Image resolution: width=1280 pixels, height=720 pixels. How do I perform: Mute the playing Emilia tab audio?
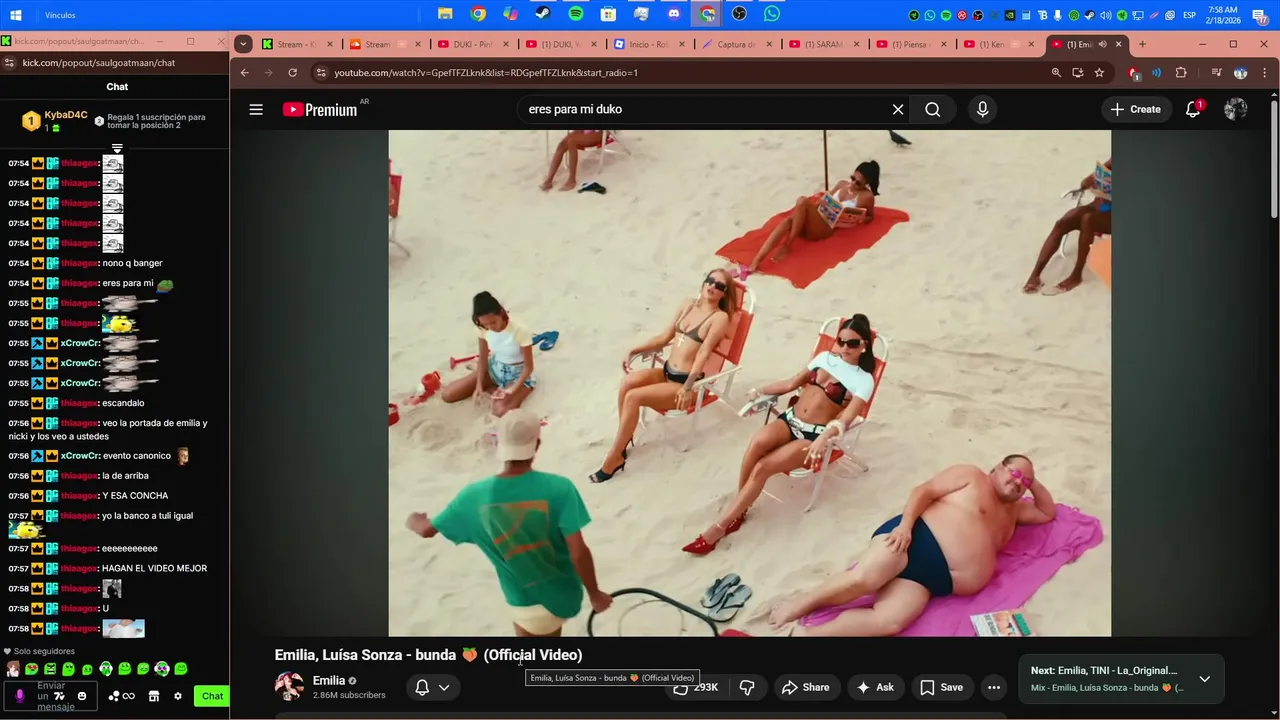[x=1102, y=44]
